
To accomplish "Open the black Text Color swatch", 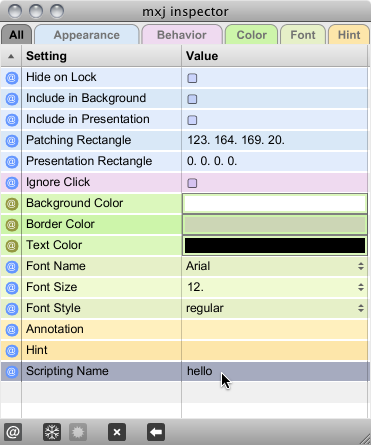I will click(275, 245).
